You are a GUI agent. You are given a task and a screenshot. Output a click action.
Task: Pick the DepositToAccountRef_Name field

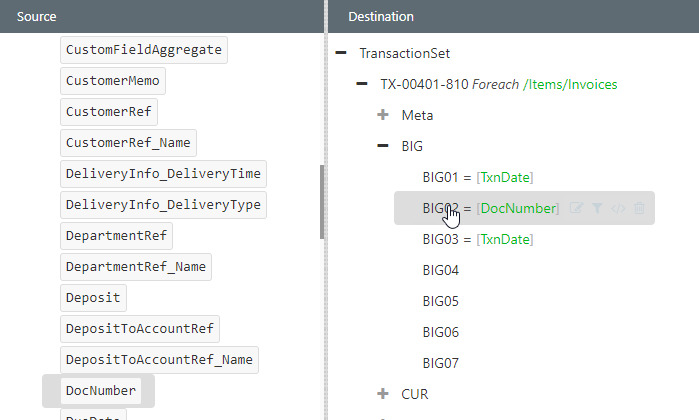point(159,359)
